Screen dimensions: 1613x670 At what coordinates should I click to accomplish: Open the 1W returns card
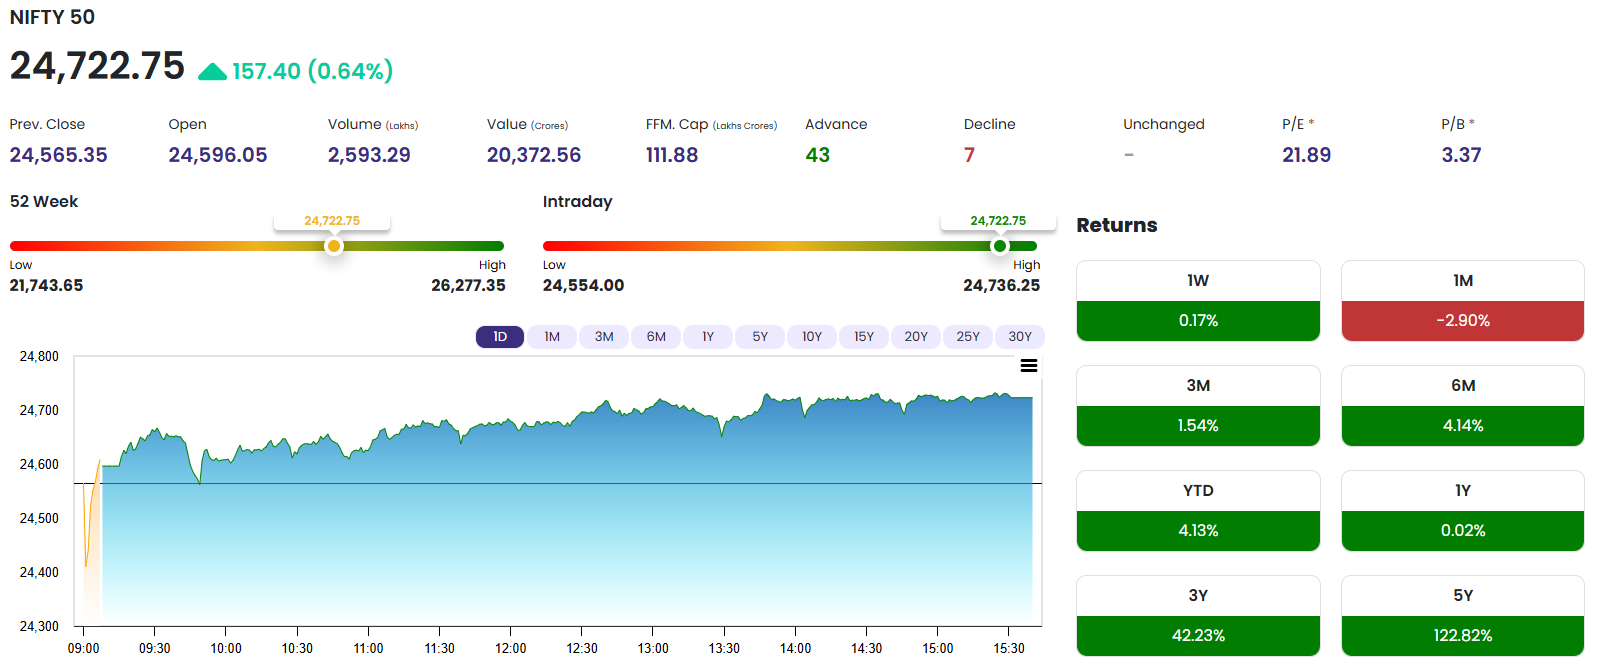1198,301
